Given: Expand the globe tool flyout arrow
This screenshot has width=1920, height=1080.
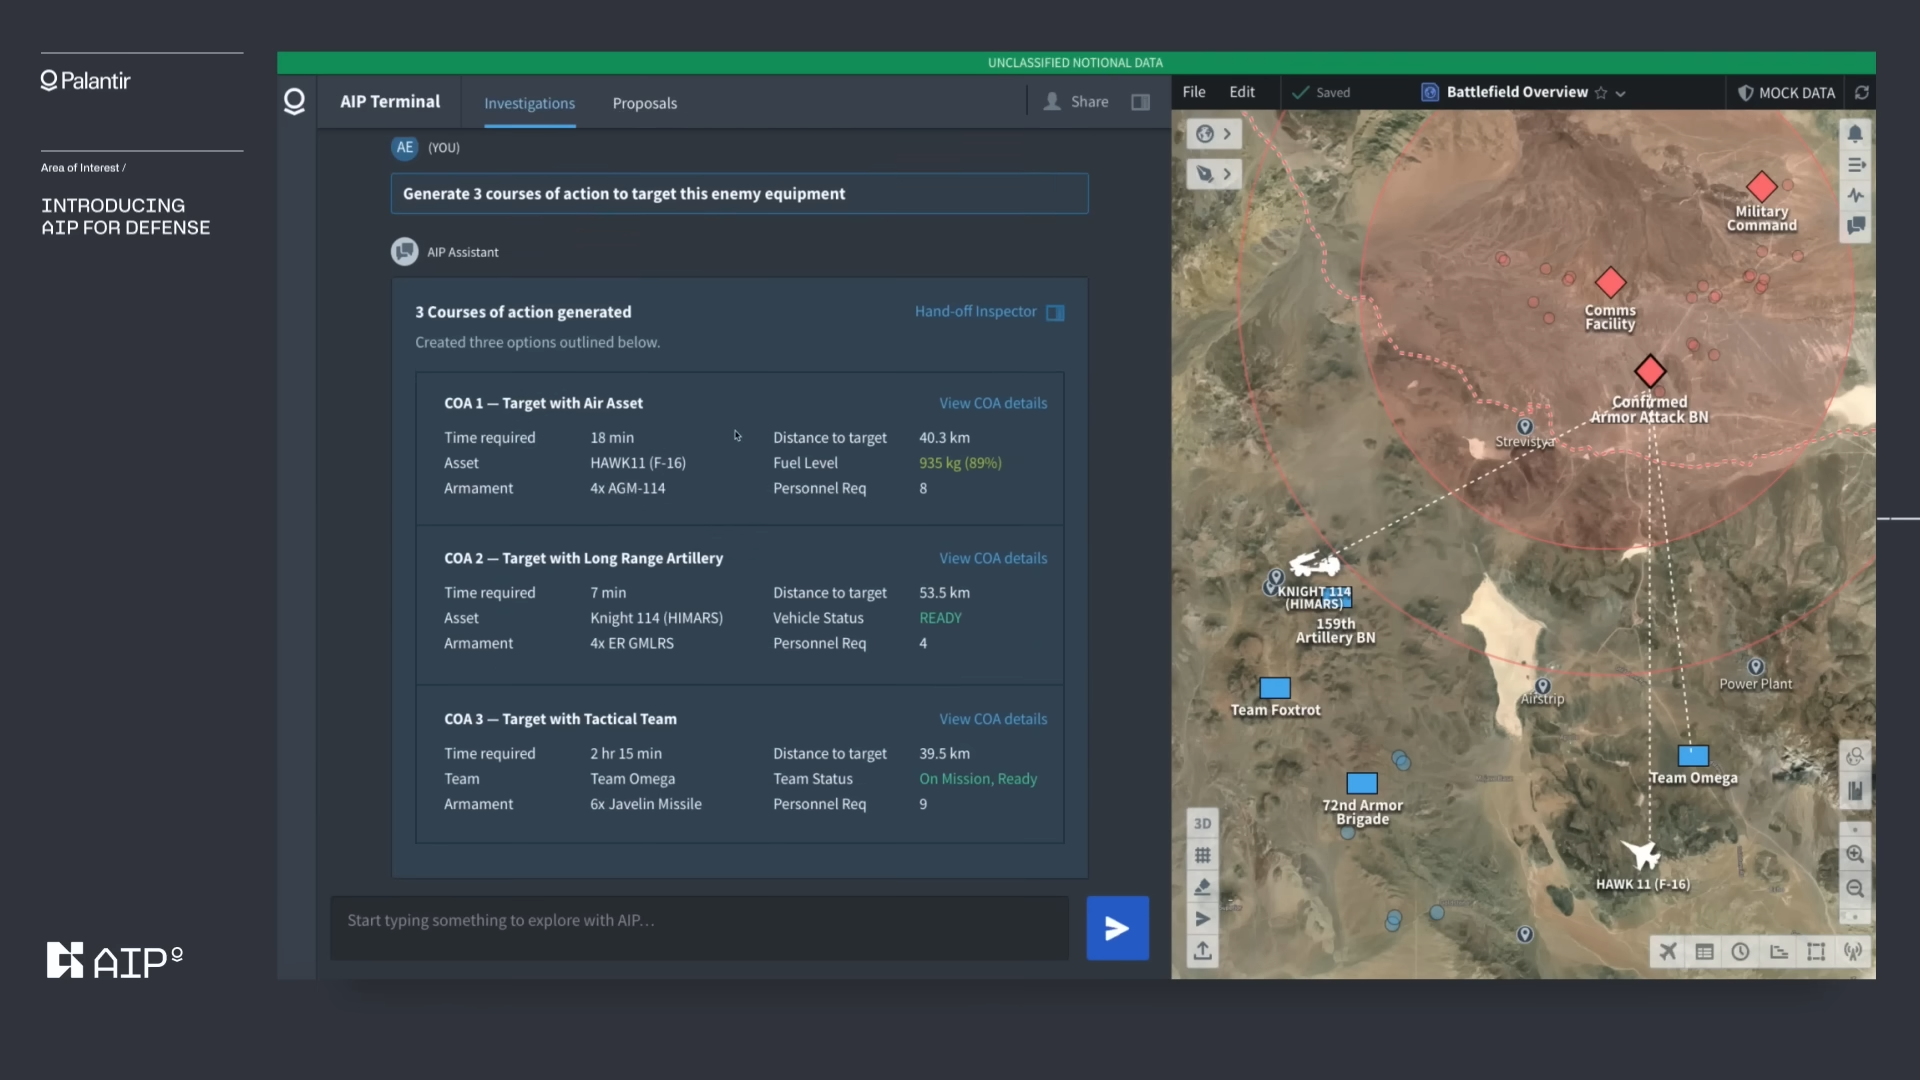Looking at the screenshot, I should coord(1227,134).
